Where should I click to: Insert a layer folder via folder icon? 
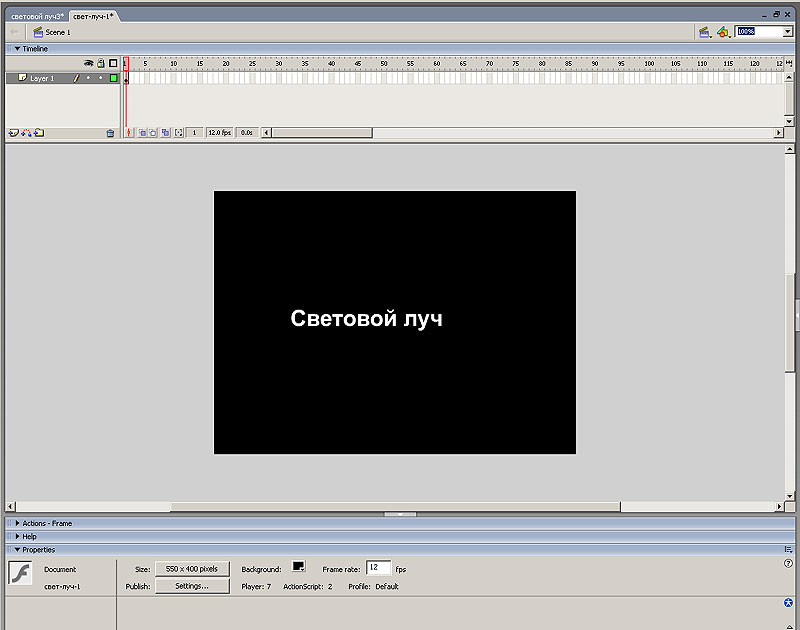coord(39,132)
